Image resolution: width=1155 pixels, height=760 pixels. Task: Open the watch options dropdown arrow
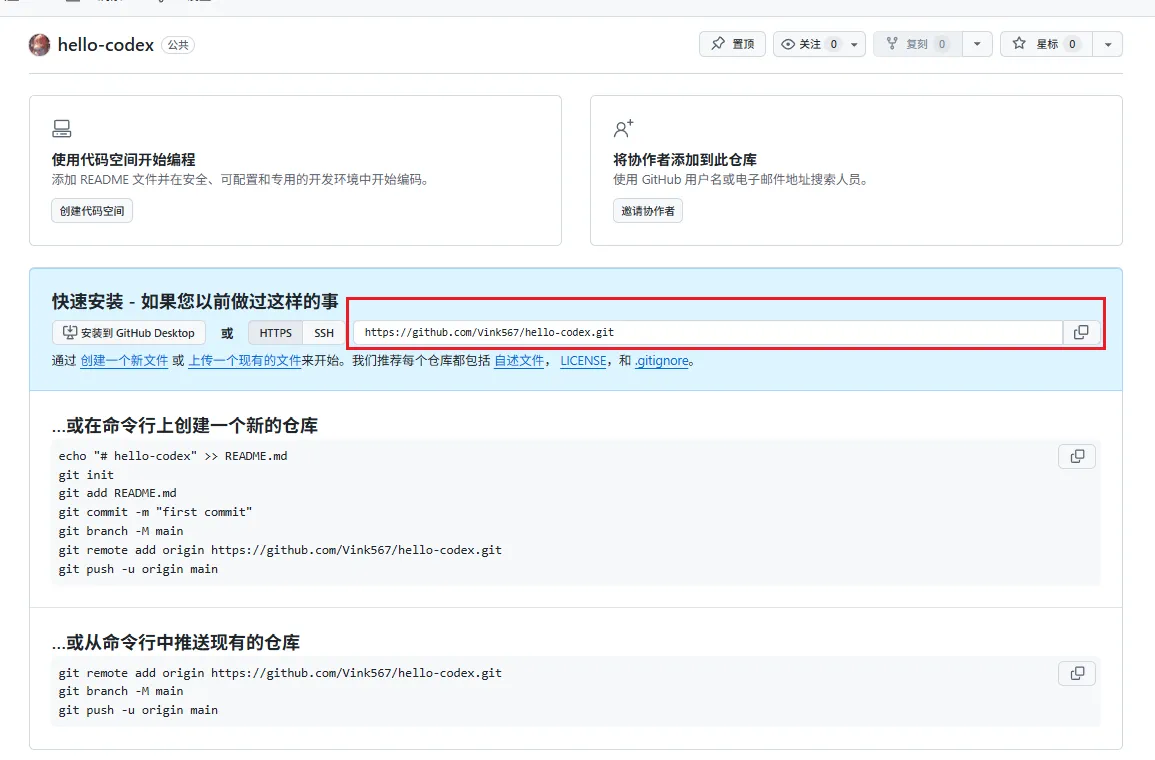click(x=854, y=44)
